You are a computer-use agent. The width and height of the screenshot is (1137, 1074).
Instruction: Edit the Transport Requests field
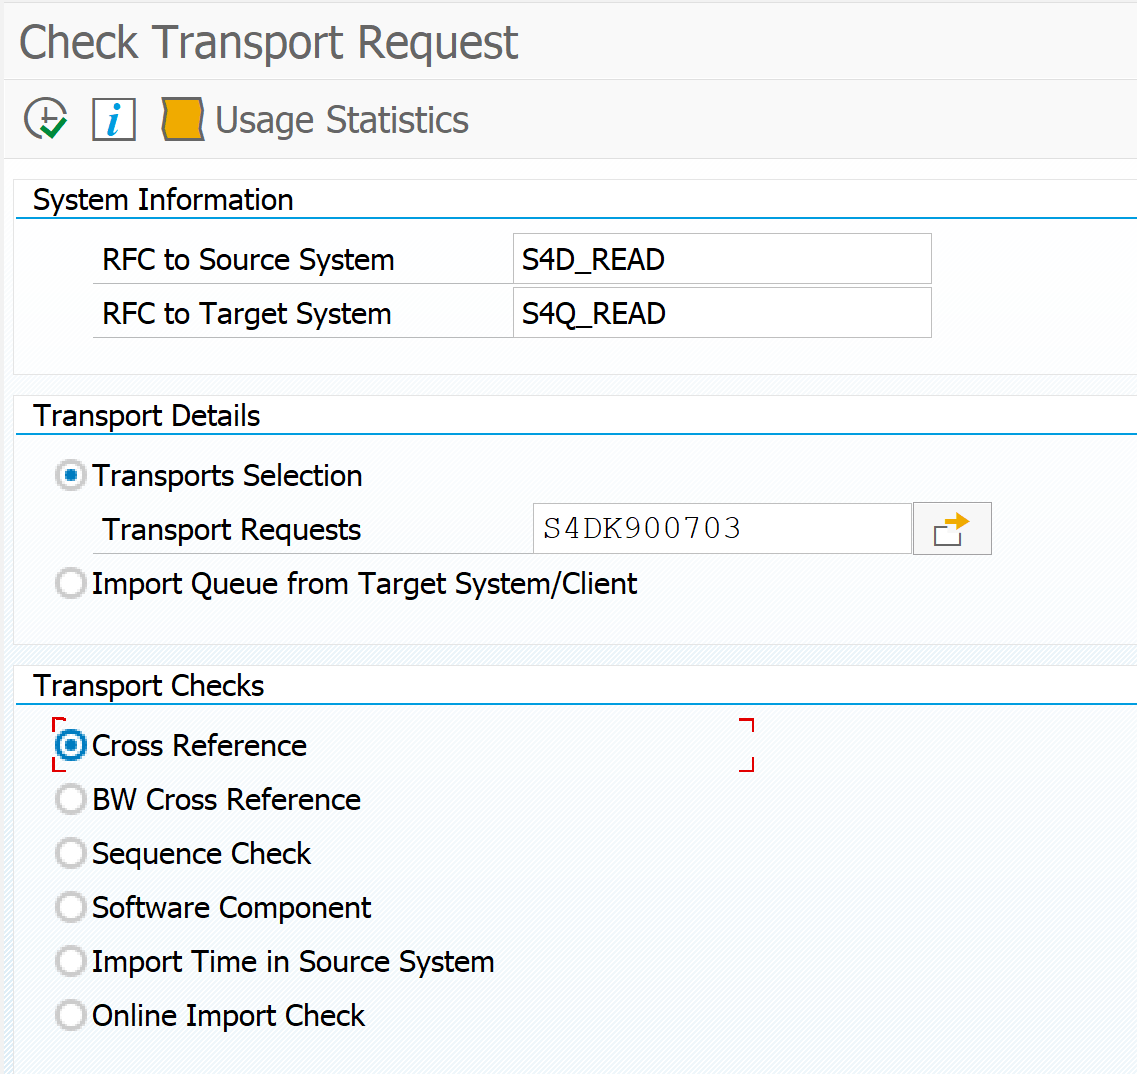coord(720,528)
